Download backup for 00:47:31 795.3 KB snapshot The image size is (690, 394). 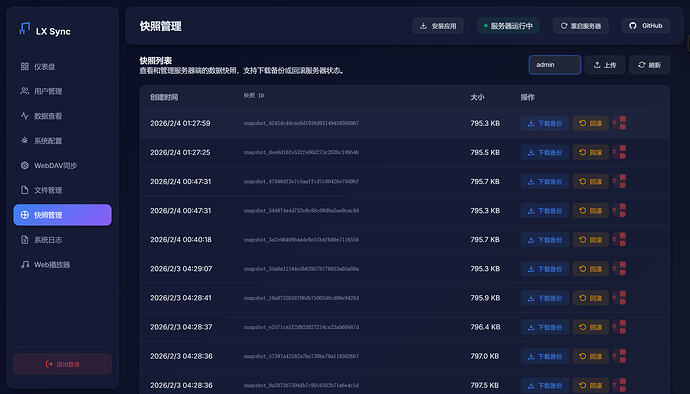pos(545,211)
